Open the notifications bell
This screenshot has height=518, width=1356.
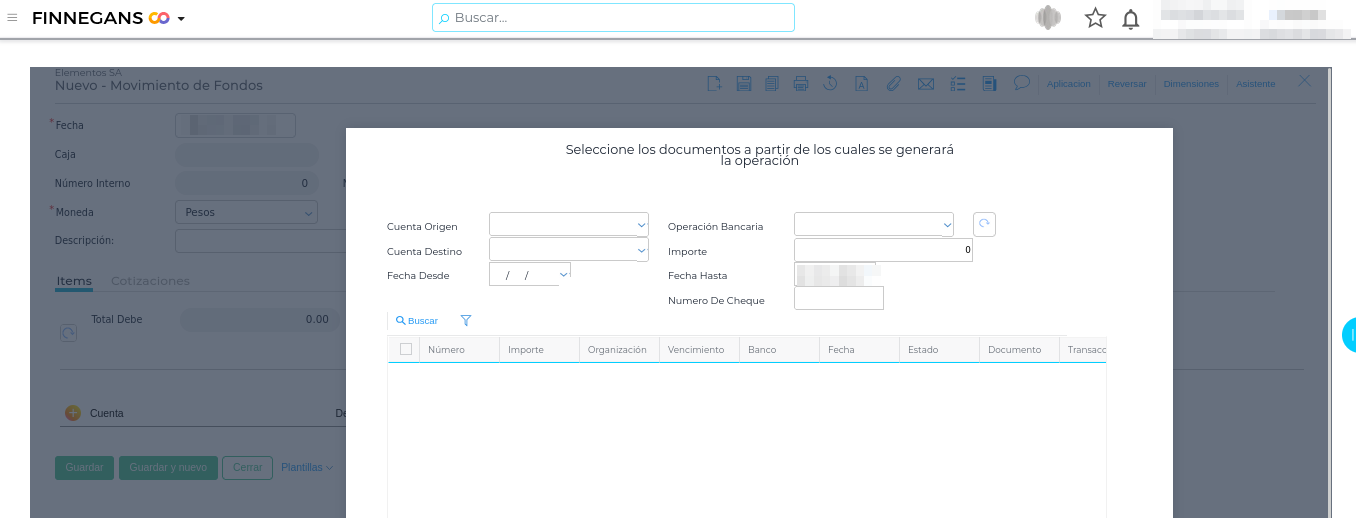1130,18
